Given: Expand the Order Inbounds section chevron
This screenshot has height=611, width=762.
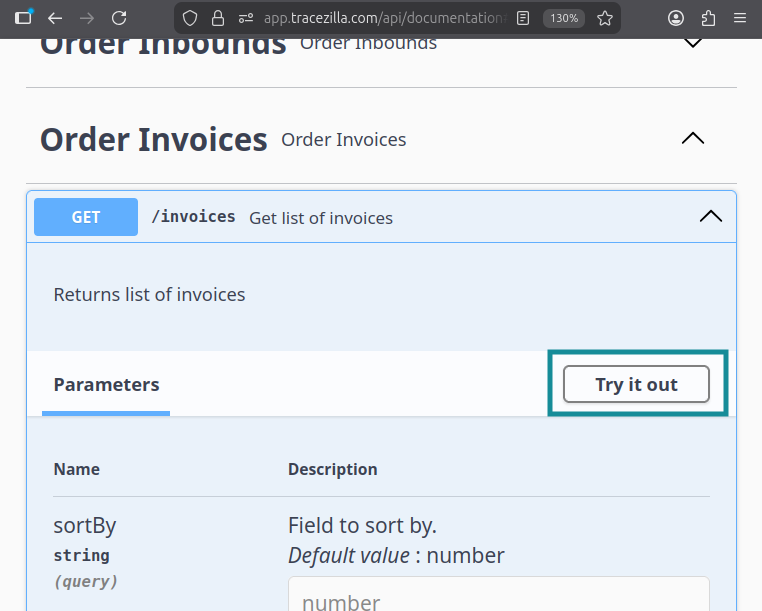Looking at the screenshot, I should click(692, 43).
